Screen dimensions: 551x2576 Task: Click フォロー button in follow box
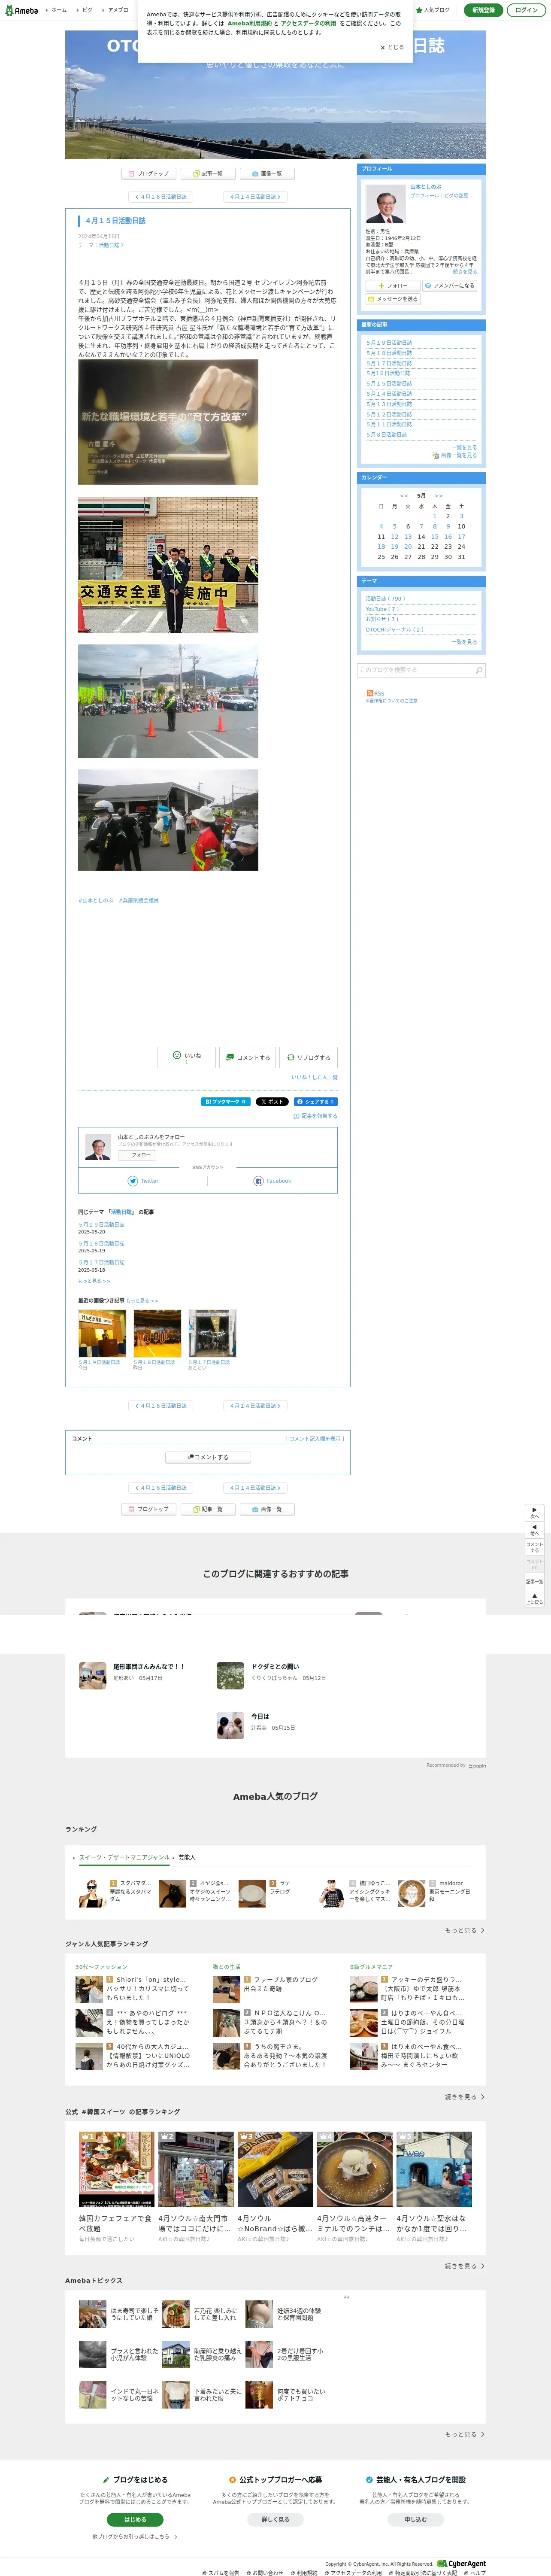click(137, 1155)
